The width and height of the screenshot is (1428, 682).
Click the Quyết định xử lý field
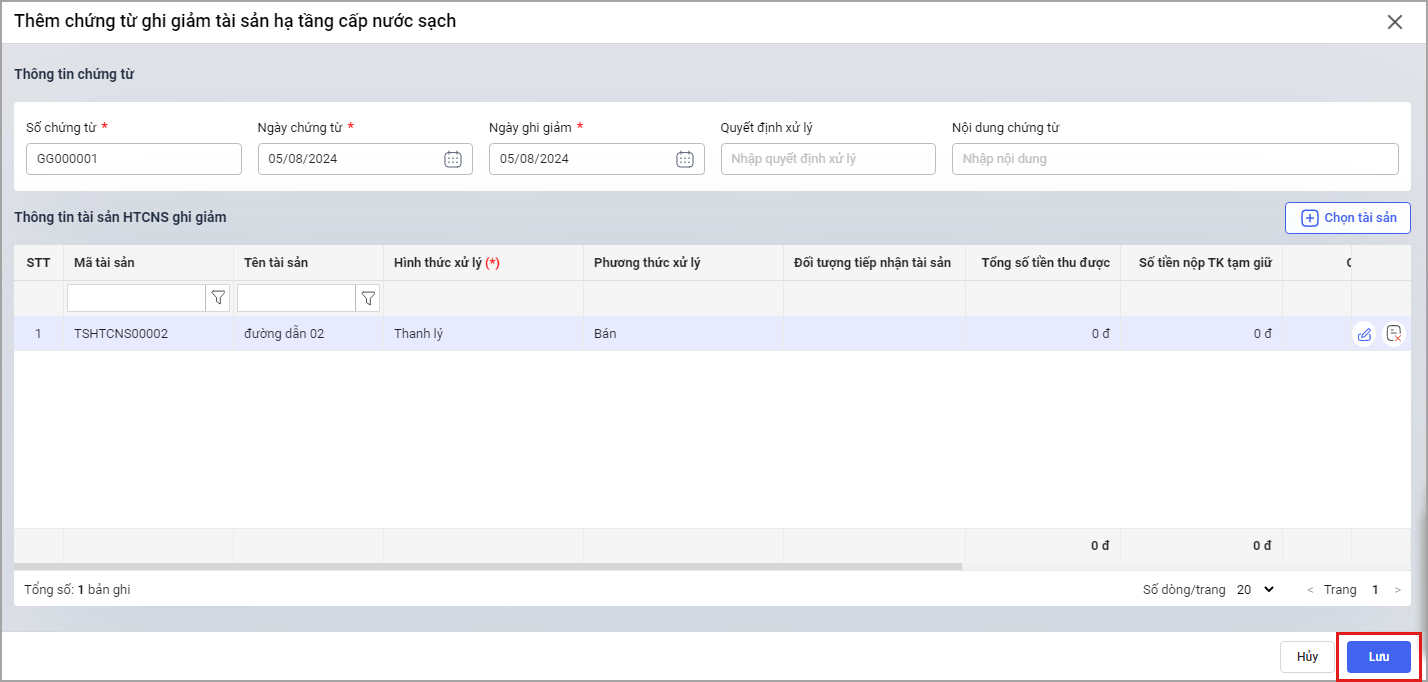827,159
